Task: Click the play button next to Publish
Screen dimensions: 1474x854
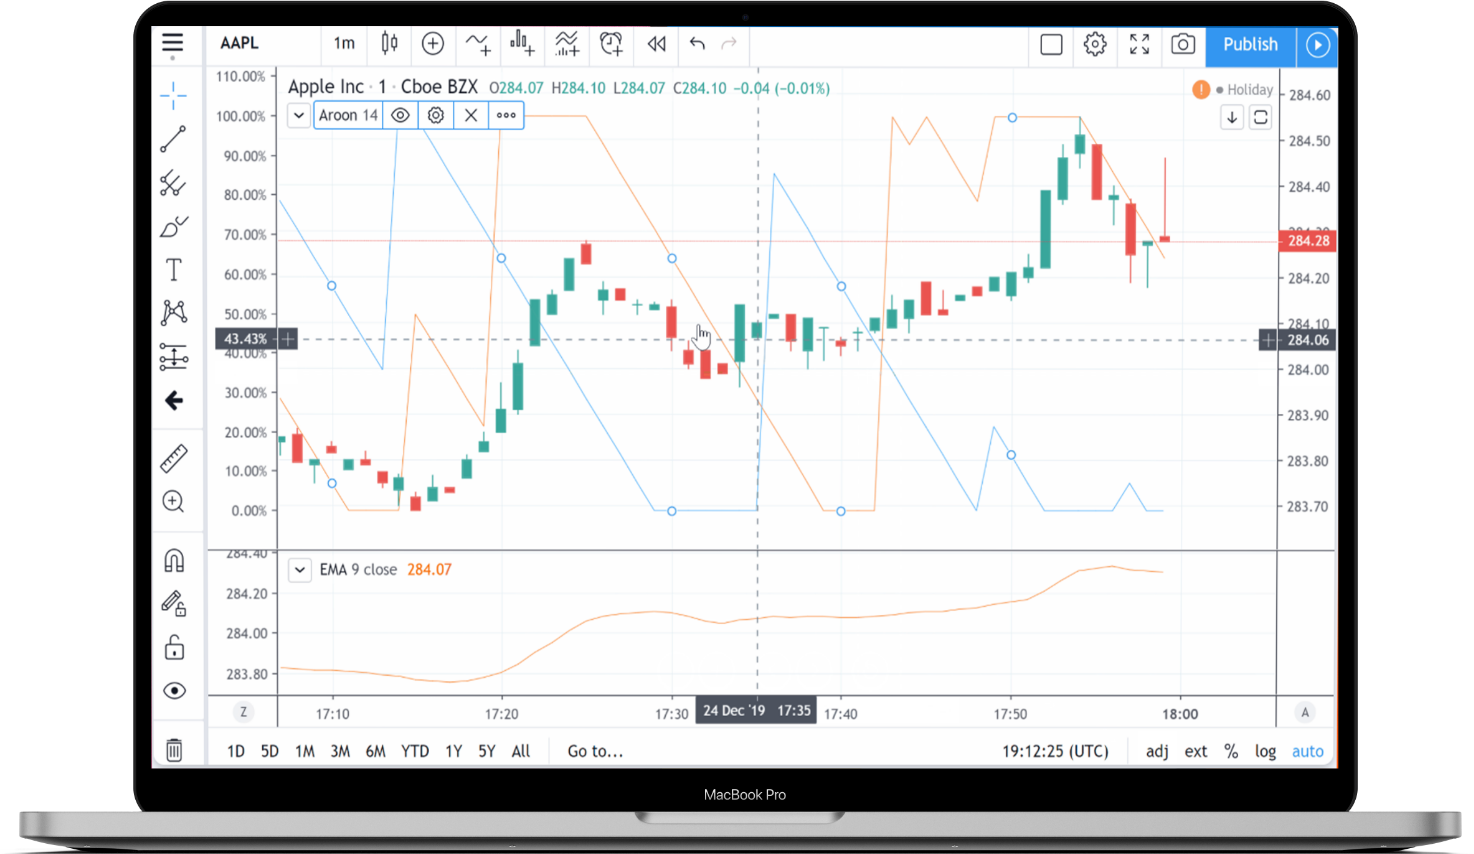Action: point(1318,45)
